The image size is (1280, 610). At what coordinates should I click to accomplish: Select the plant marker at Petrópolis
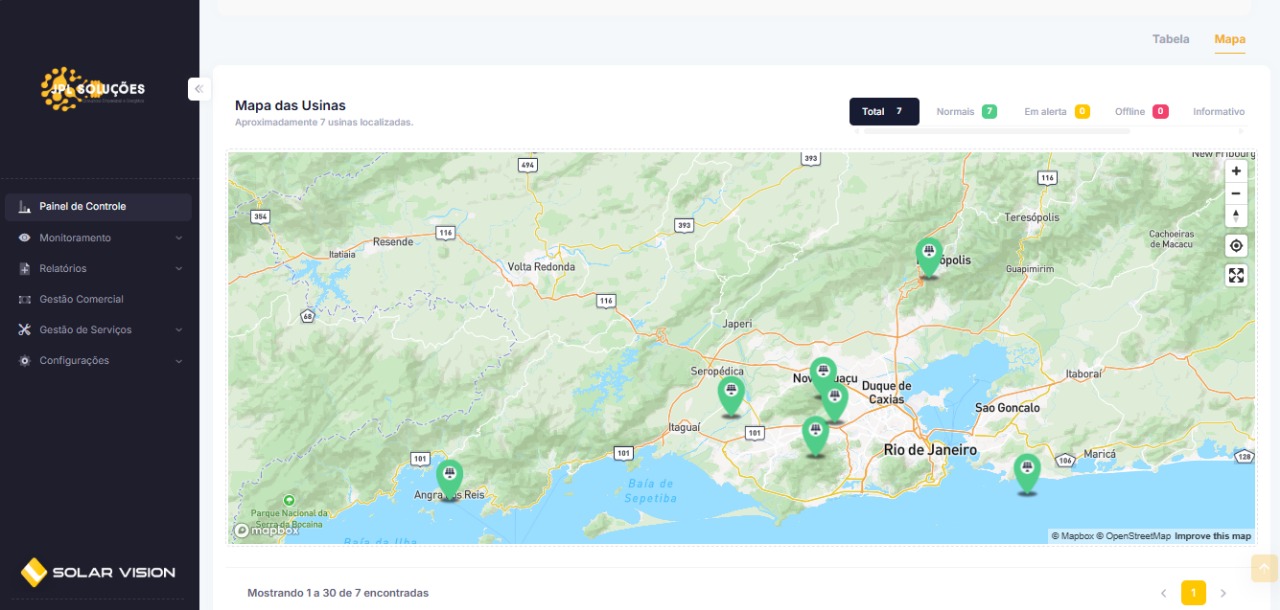(x=929, y=255)
